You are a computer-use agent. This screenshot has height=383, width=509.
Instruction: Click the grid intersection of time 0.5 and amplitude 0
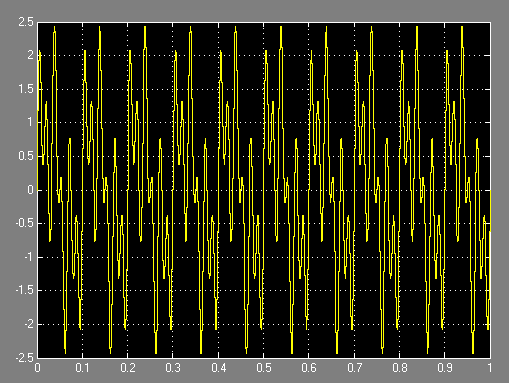264,190
